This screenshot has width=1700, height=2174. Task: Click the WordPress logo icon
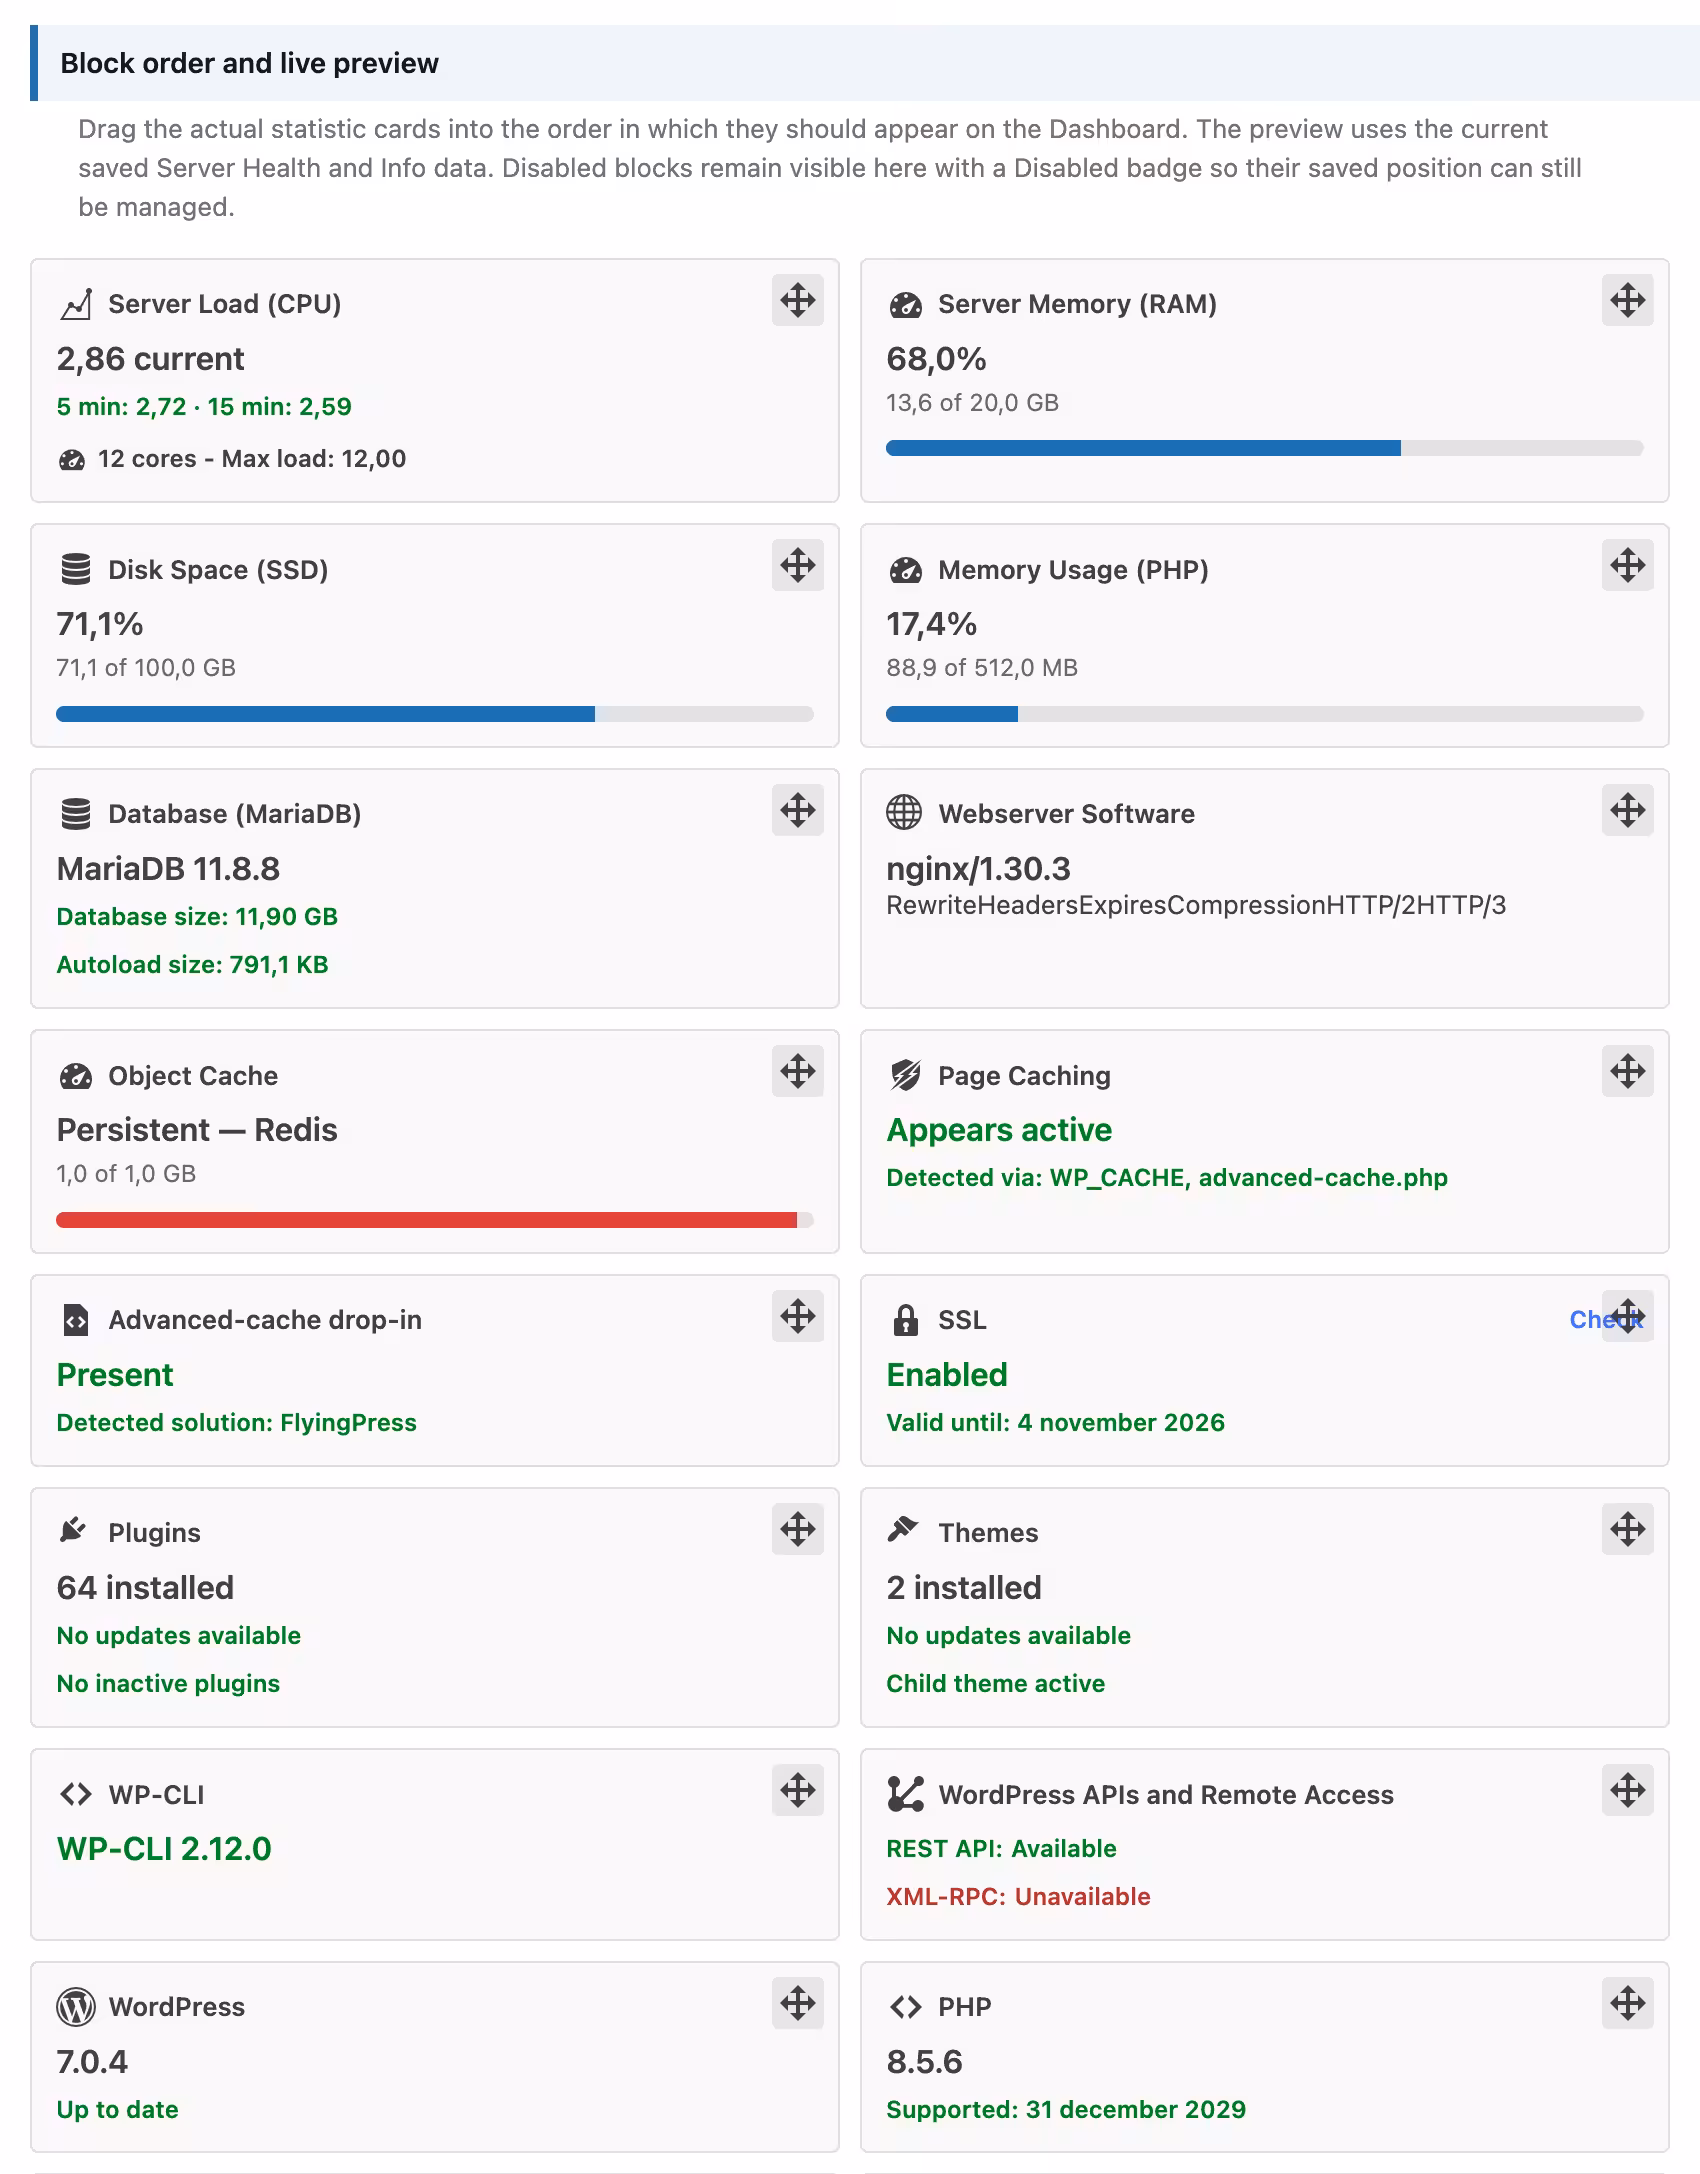tap(76, 2007)
